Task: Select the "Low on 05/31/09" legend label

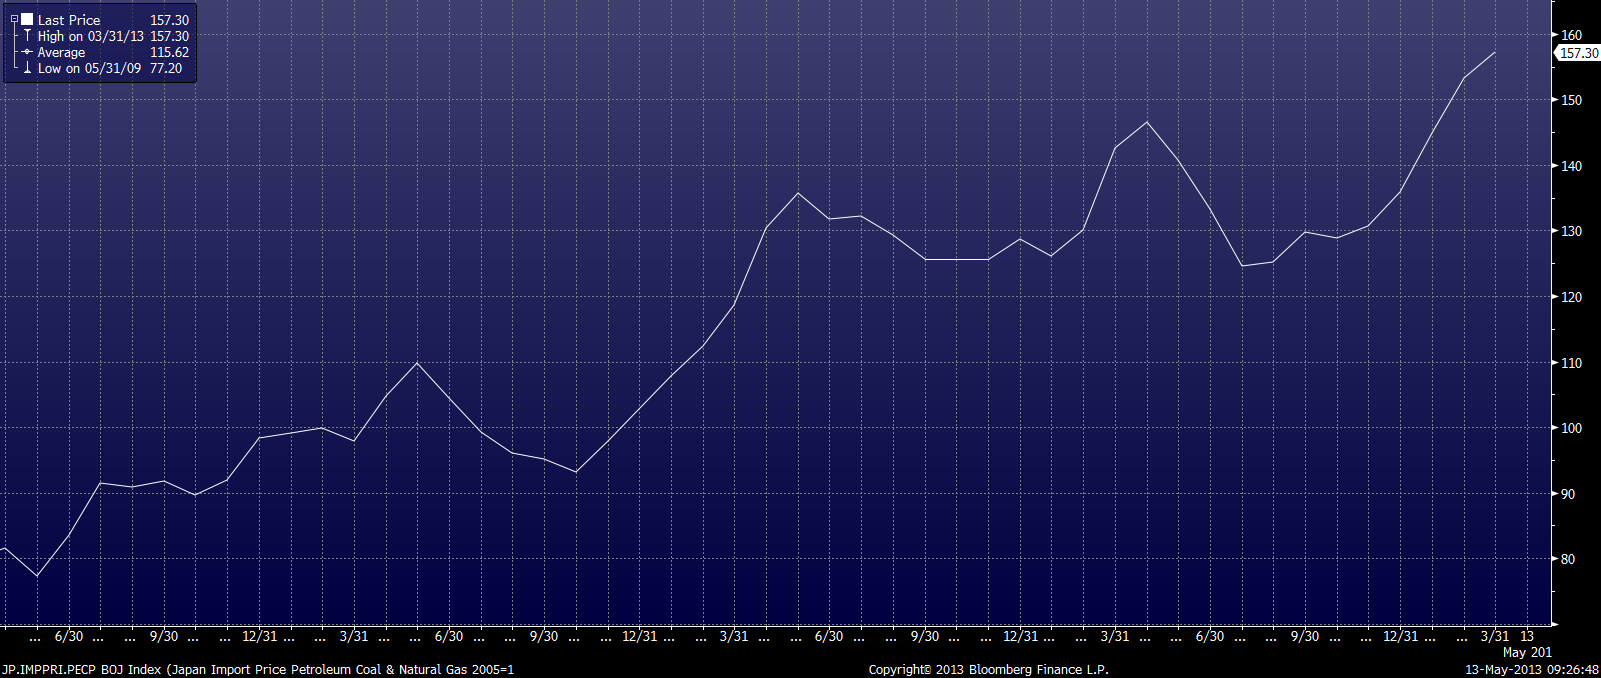Action: pos(90,68)
